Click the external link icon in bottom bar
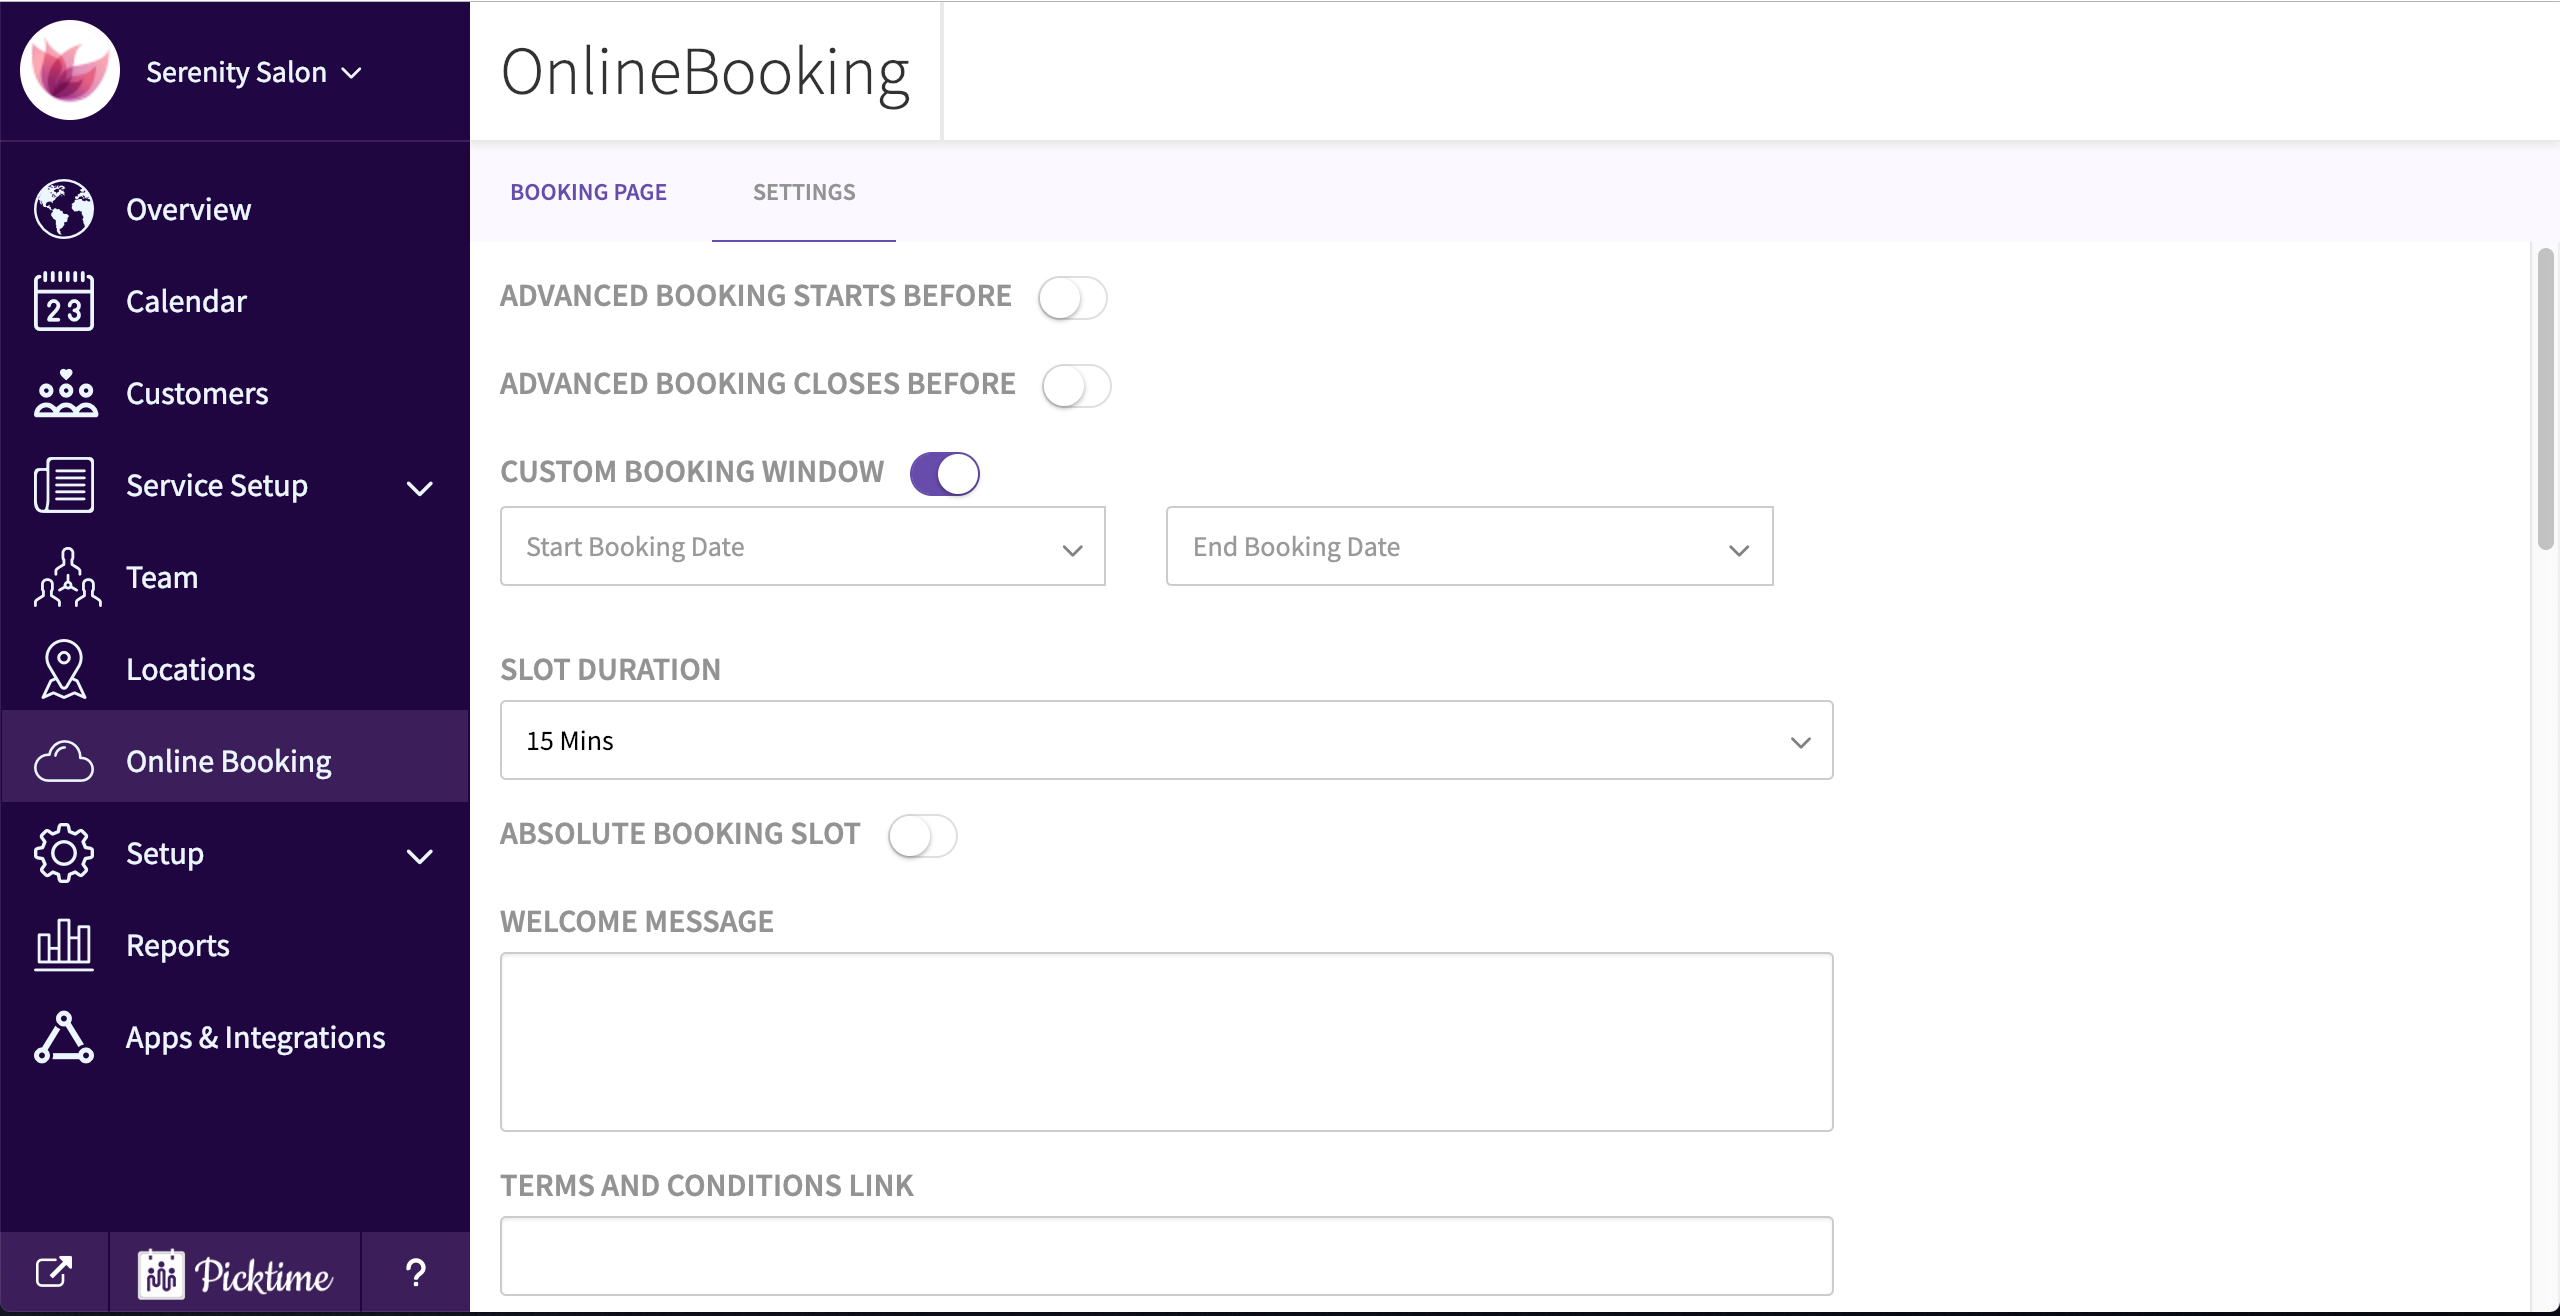Image resolution: width=2560 pixels, height=1316 pixels. click(x=54, y=1272)
